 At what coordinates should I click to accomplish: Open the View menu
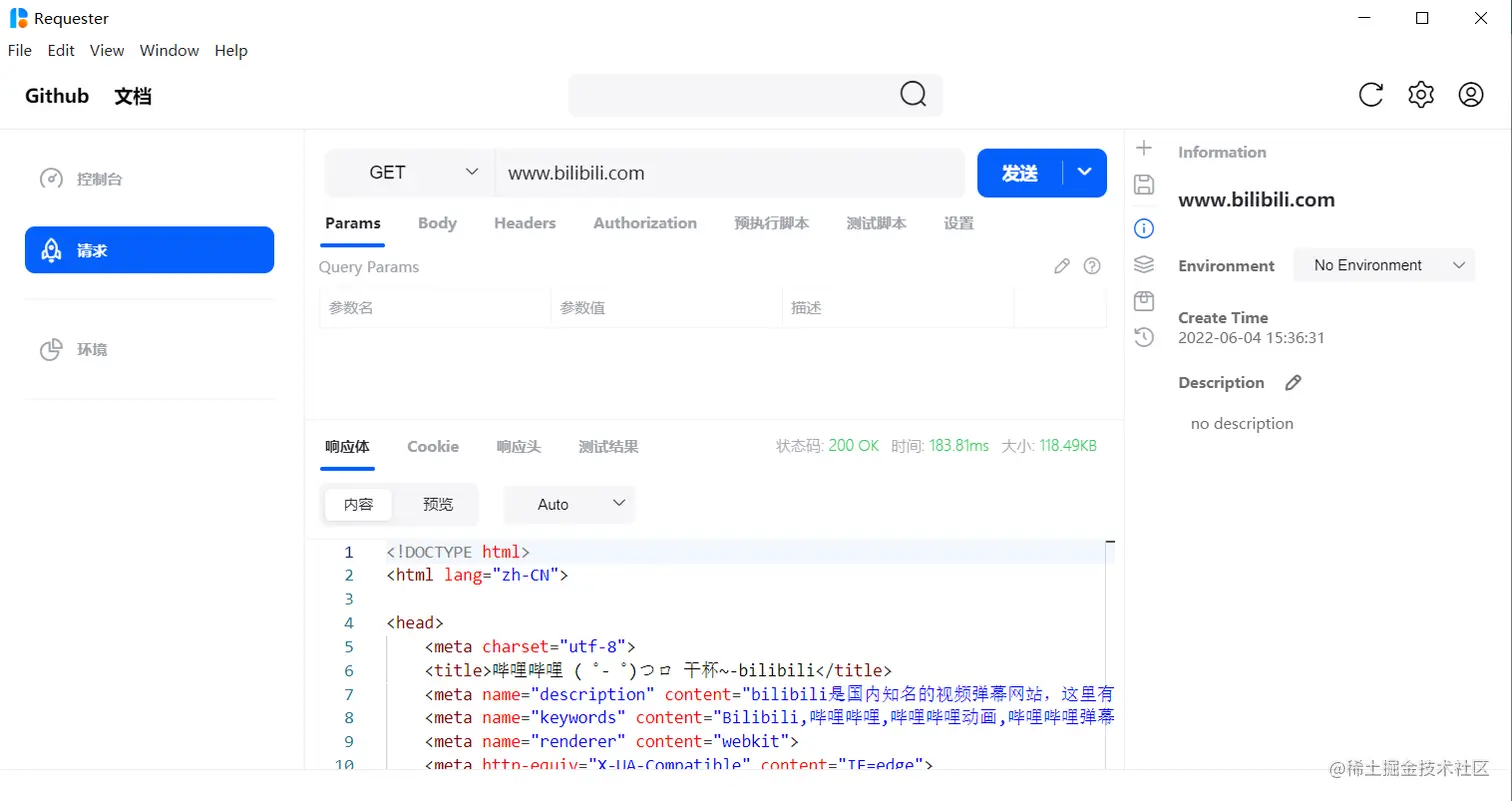point(107,50)
